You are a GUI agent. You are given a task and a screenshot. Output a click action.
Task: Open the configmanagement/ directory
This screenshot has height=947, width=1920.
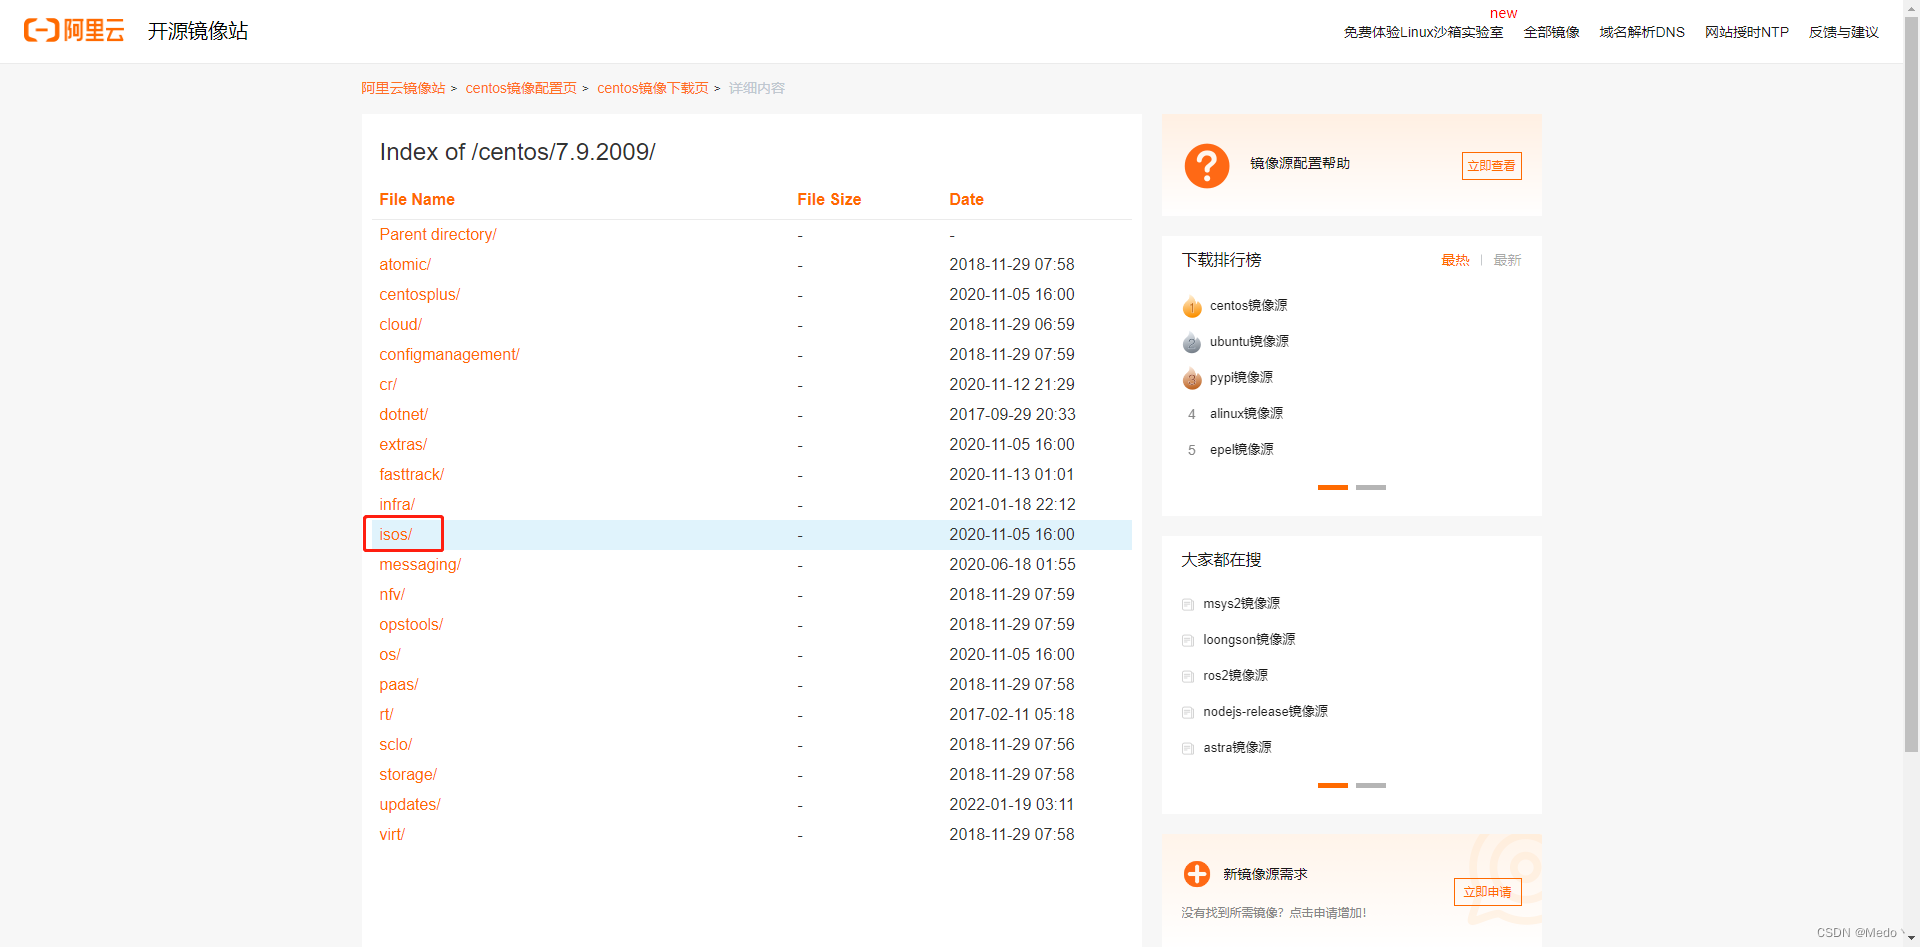(x=449, y=354)
